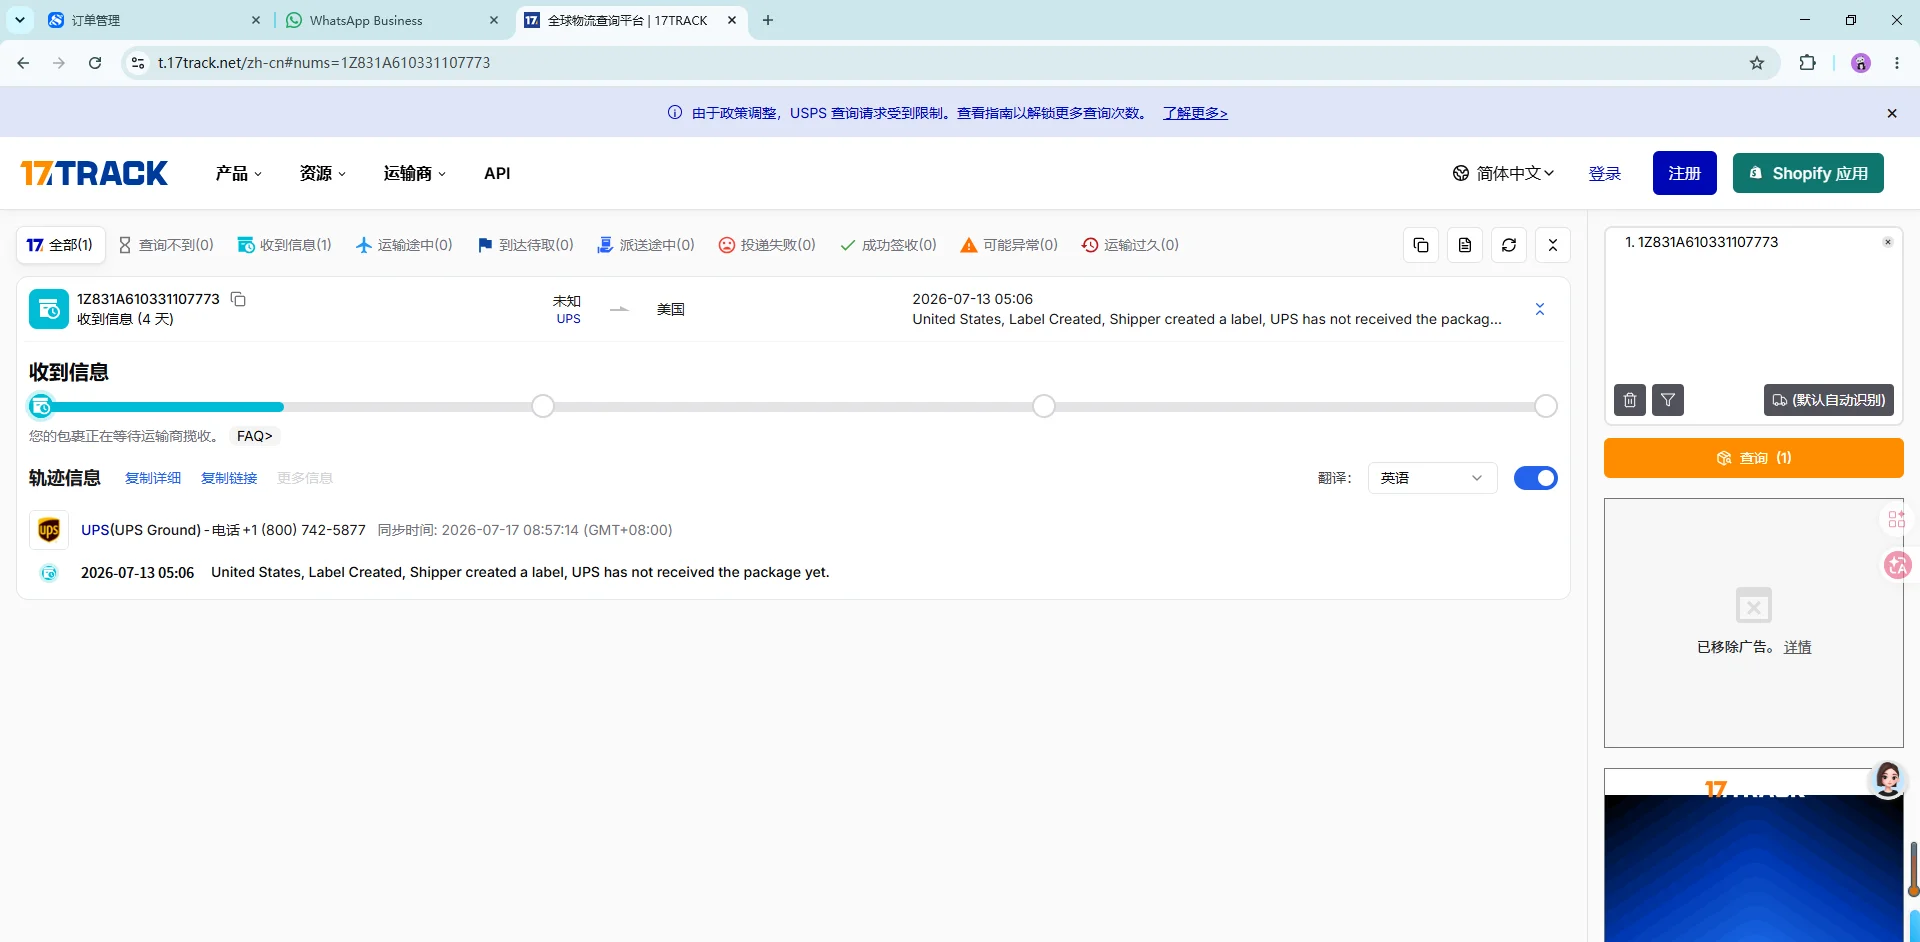Image resolution: width=1920 pixels, height=942 pixels.
Task: Click the orange 查询 (1) button
Action: [x=1754, y=458]
